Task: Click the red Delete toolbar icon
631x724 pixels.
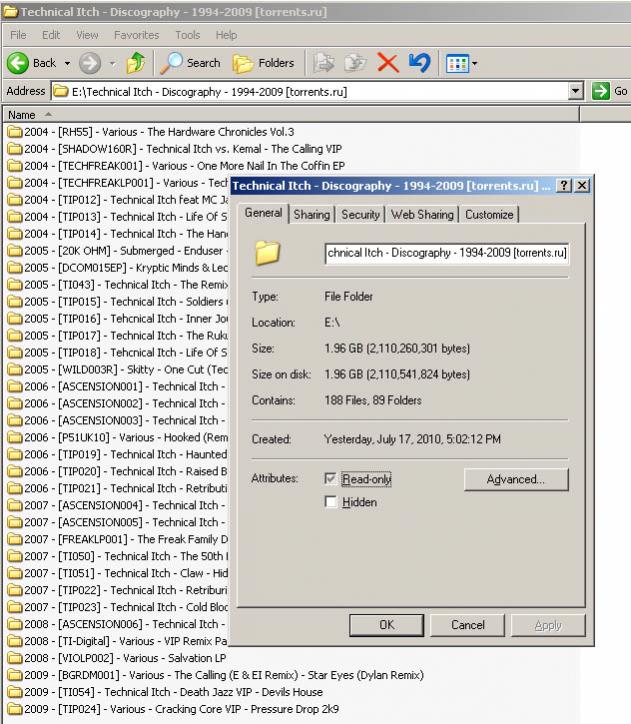Action: click(388, 63)
